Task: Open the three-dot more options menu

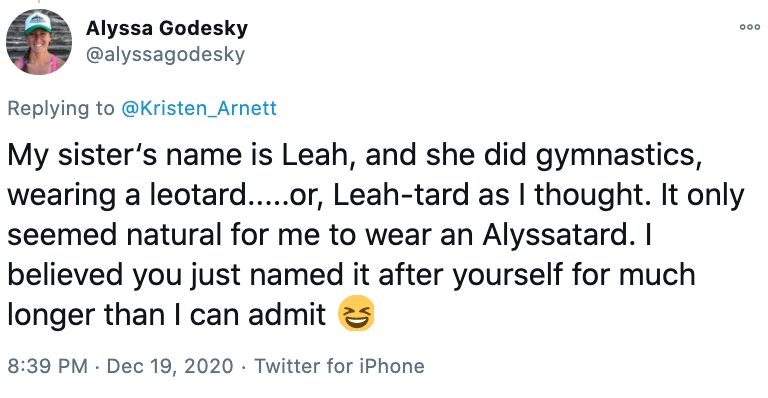Action: click(x=750, y=27)
